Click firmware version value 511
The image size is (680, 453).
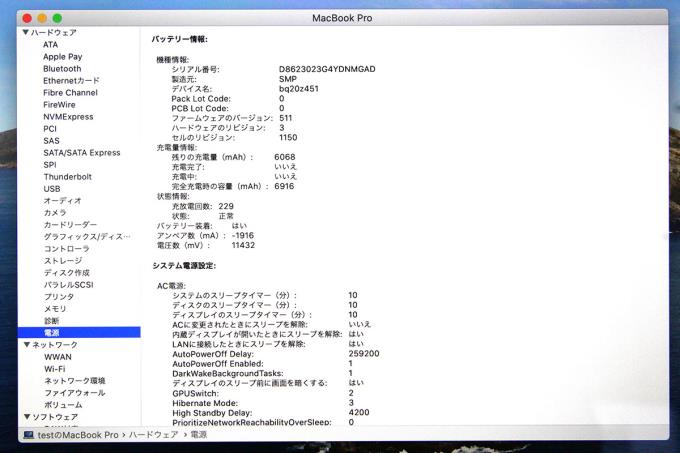(285, 118)
